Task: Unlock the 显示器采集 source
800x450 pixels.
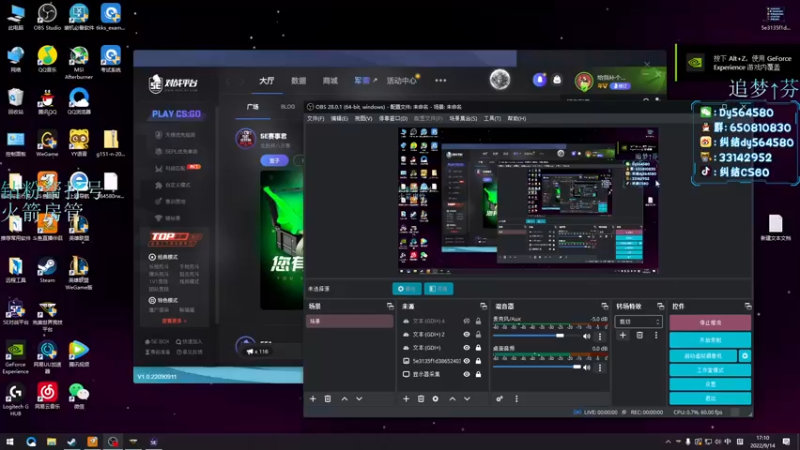Action: click(x=478, y=374)
